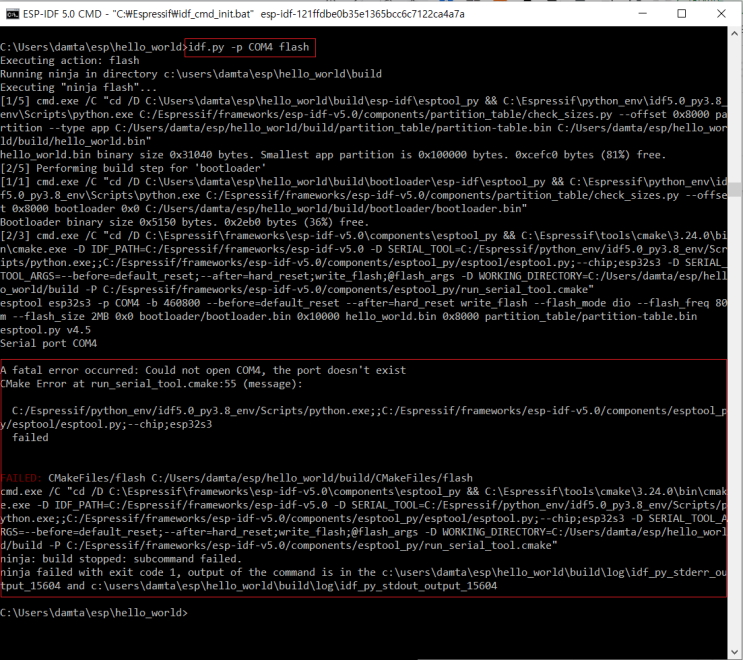Image resolution: width=743 pixels, height=660 pixels.
Task: Click the final prompt 'C:\Users\damta\esp\hello_world>'
Action: (x=94, y=613)
